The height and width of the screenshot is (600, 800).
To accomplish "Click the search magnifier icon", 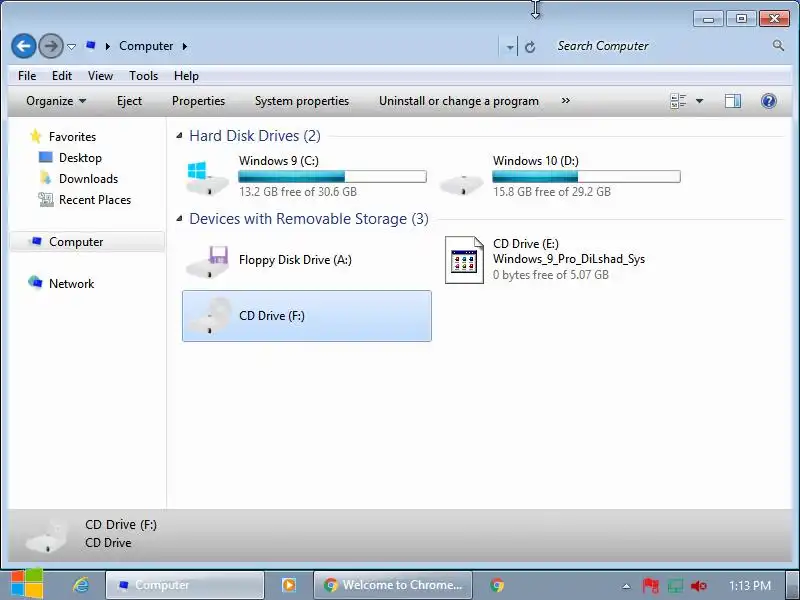I will point(778,45).
